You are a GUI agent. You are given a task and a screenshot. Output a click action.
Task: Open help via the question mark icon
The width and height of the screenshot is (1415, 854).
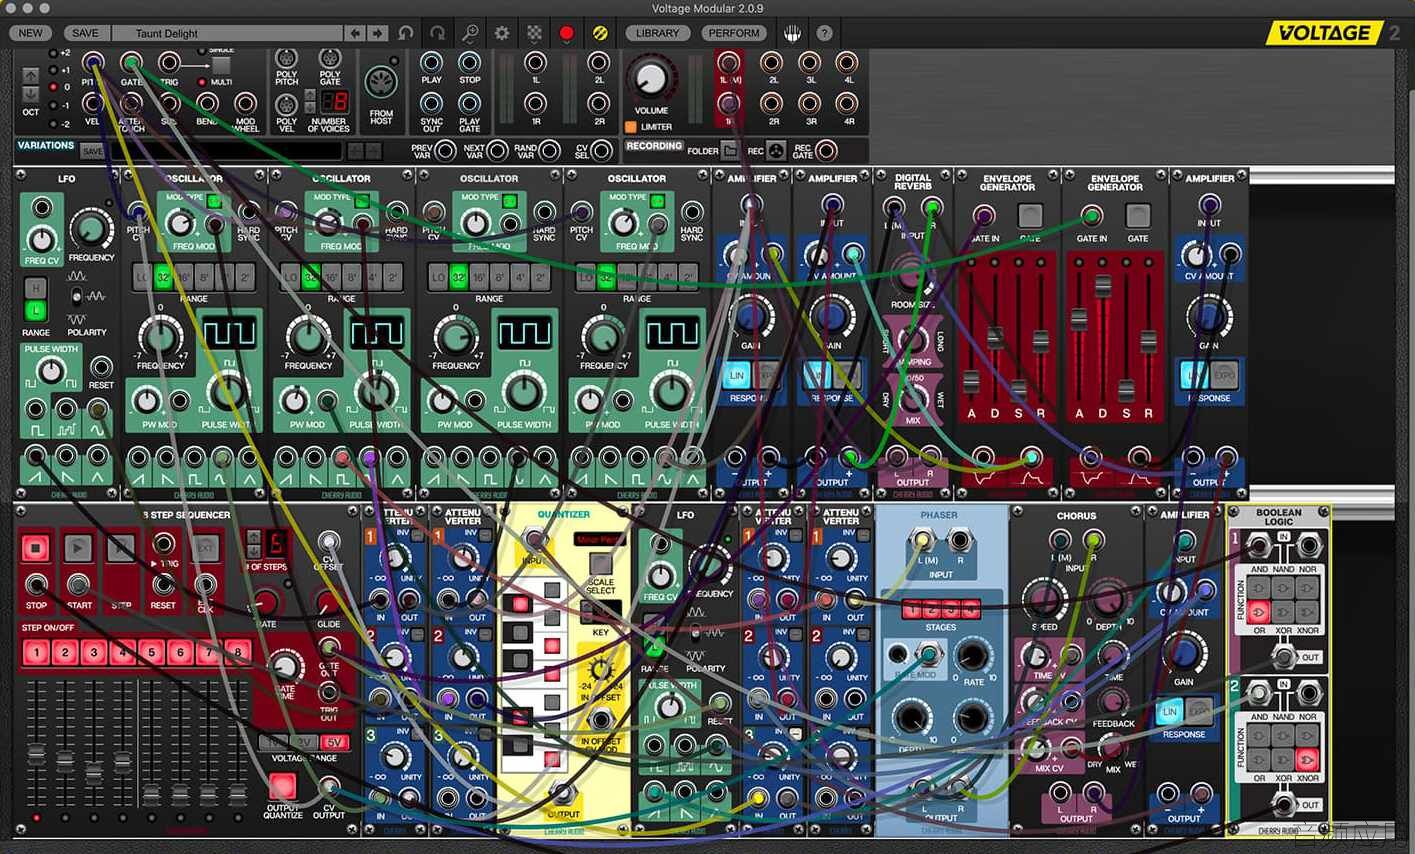tap(824, 33)
